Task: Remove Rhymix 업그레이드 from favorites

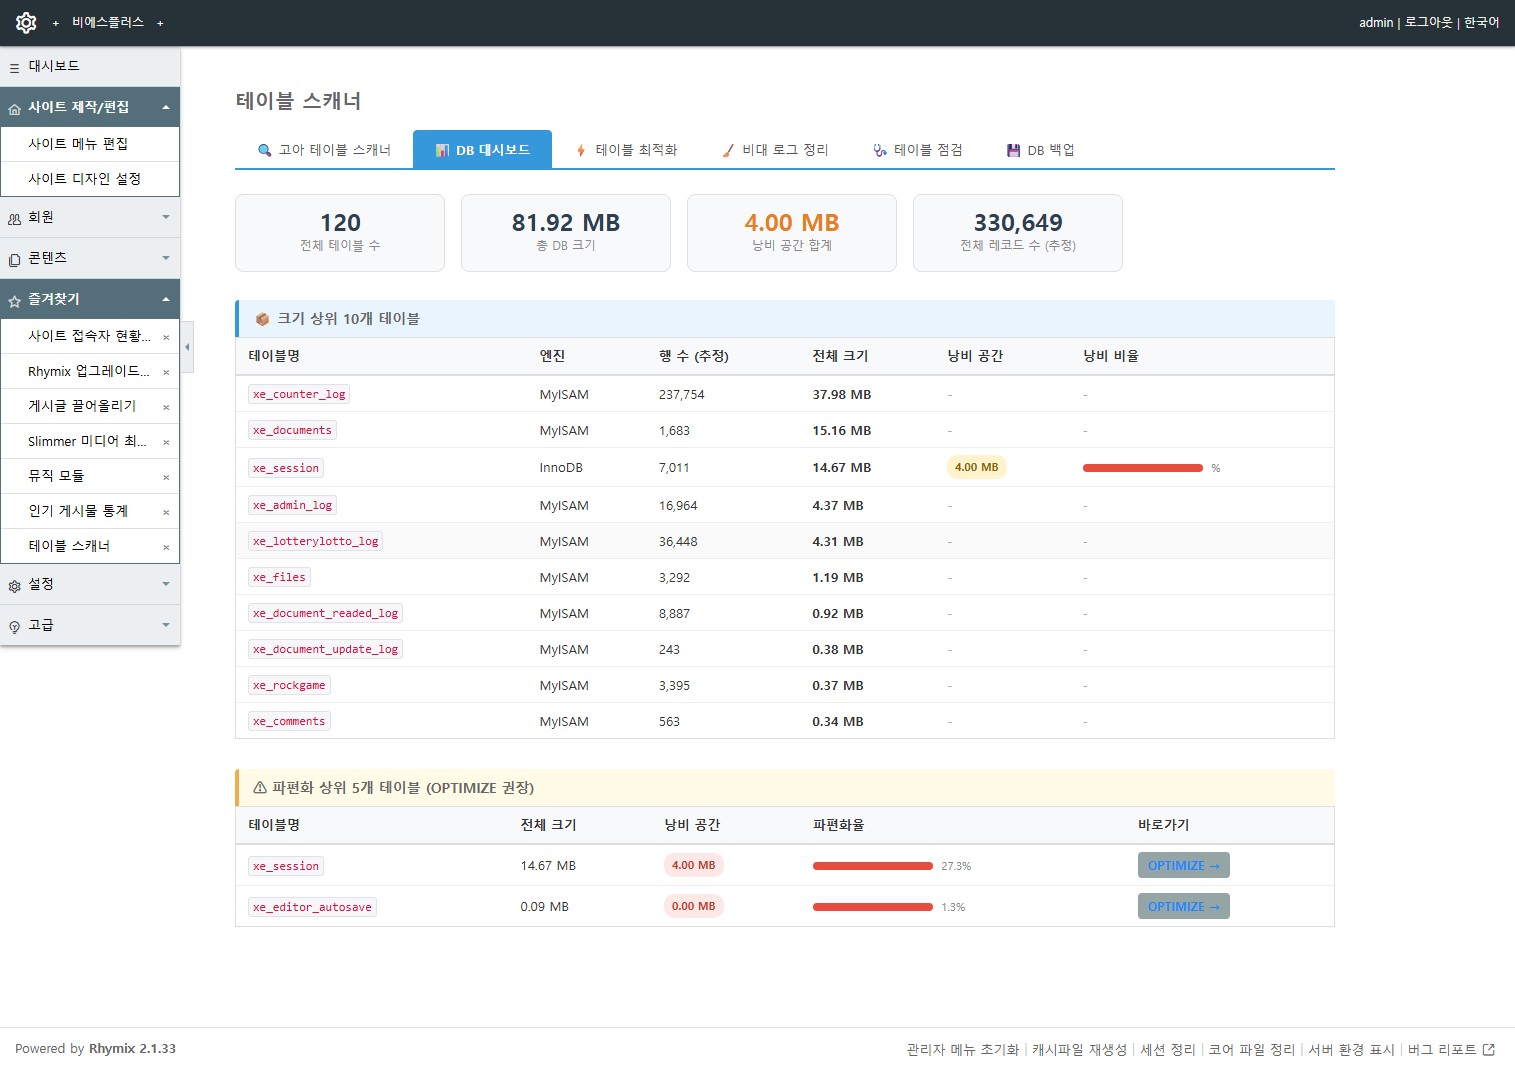Action: 166,372
